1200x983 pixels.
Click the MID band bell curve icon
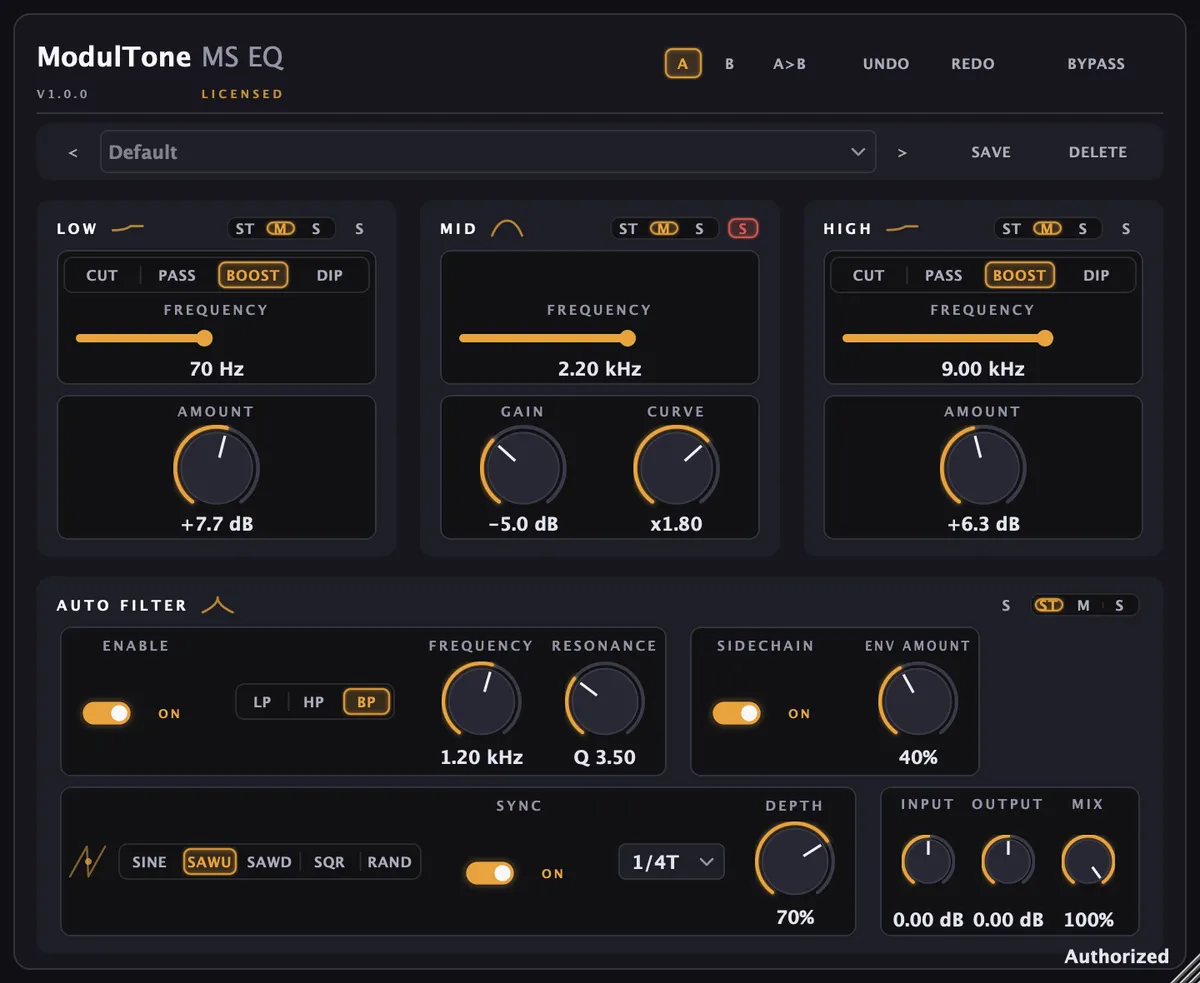pos(507,229)
